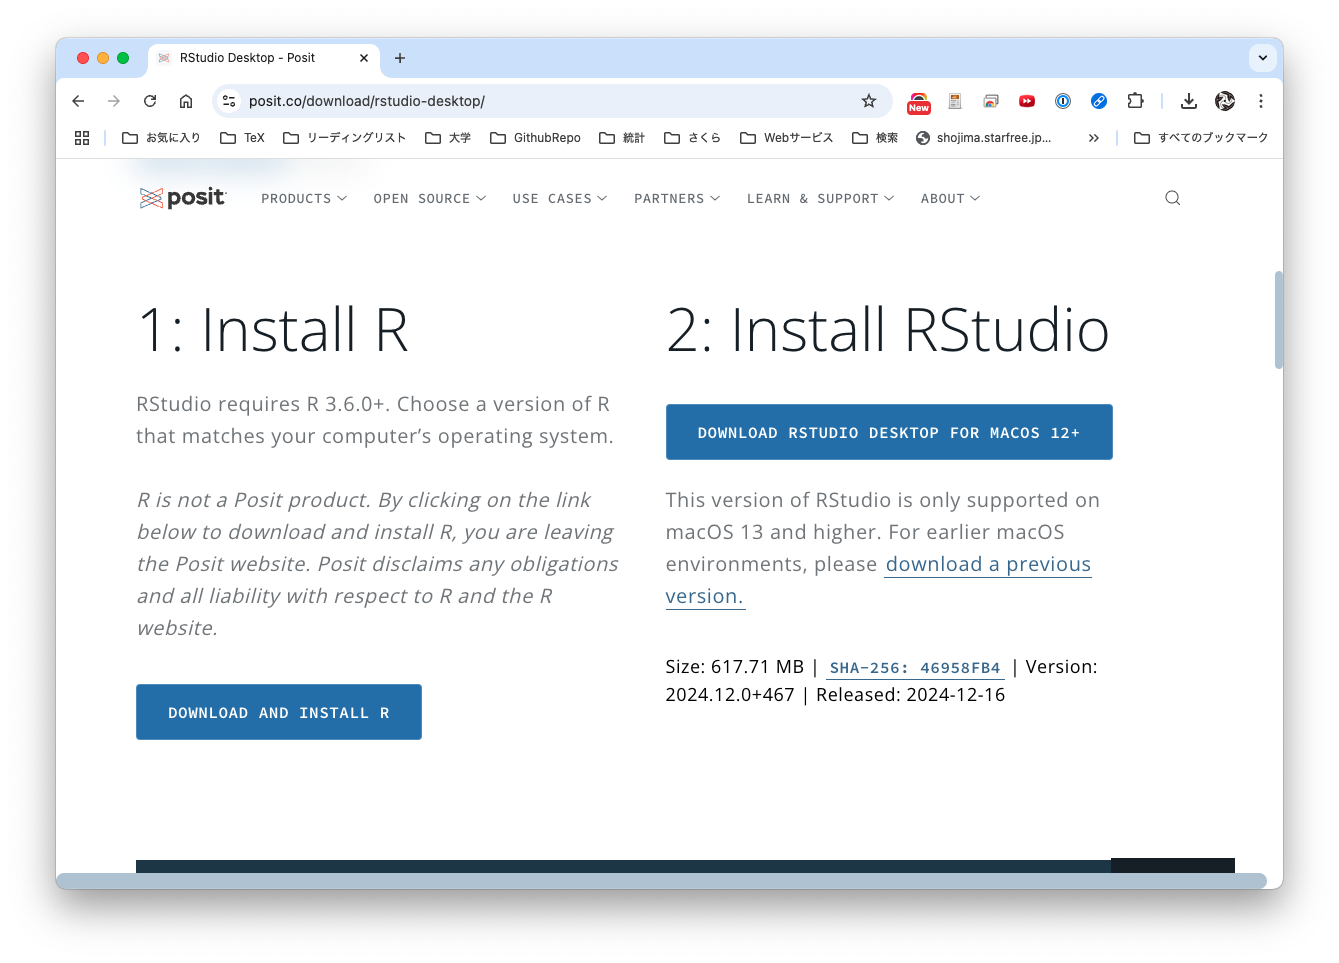Open the SHA-256 checksum link
1339x963 pixels.
click(914, 668)
